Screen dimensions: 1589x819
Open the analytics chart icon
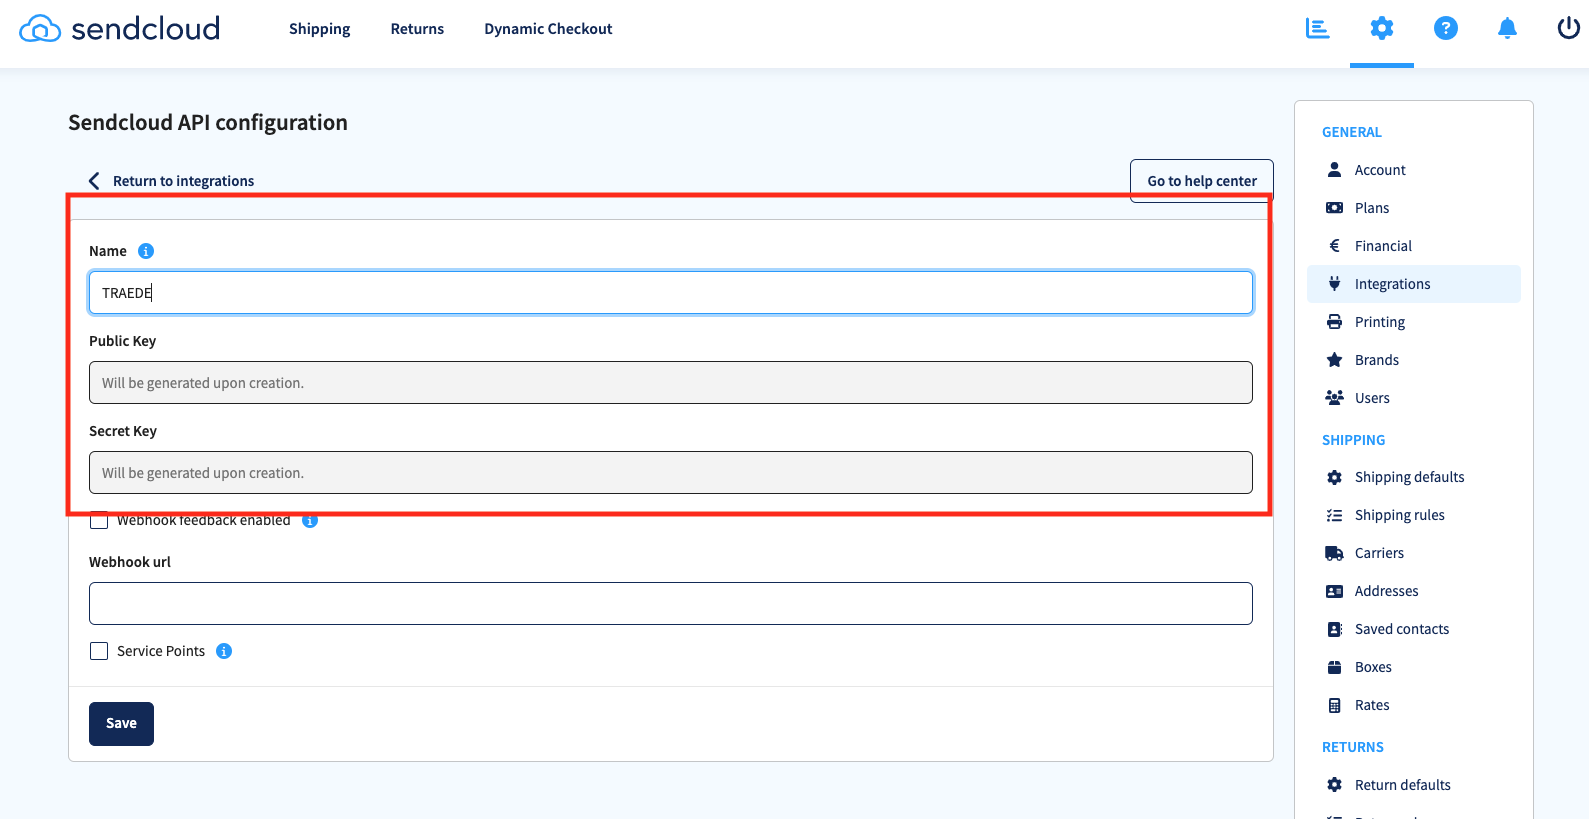tap(1318, 28)
